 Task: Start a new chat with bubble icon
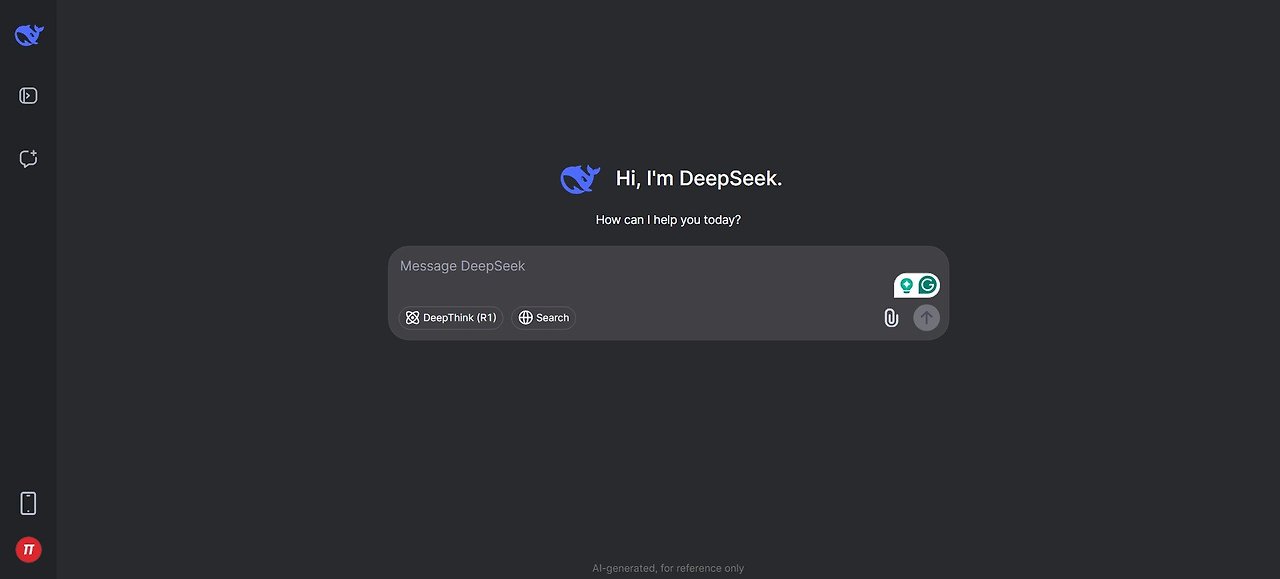click(x=28, y=158)
